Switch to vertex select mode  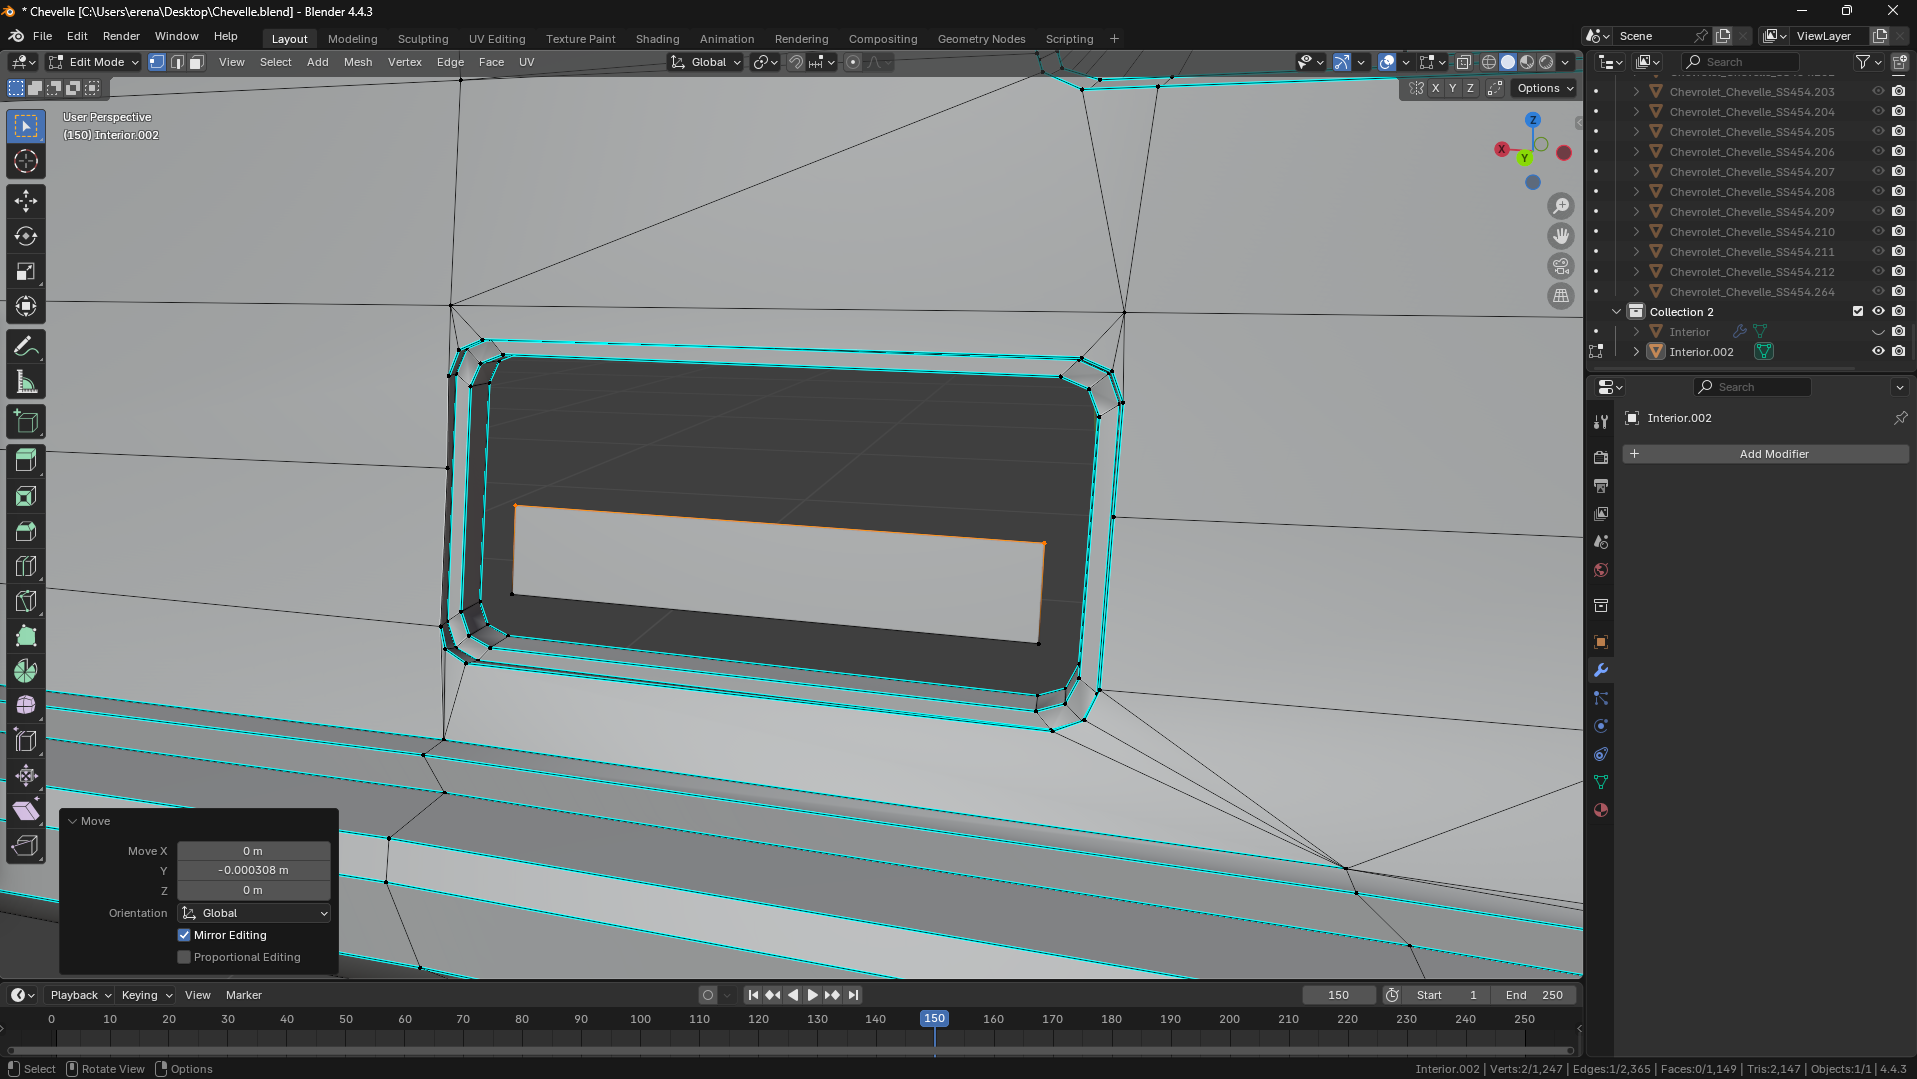(x=157, y=62)
